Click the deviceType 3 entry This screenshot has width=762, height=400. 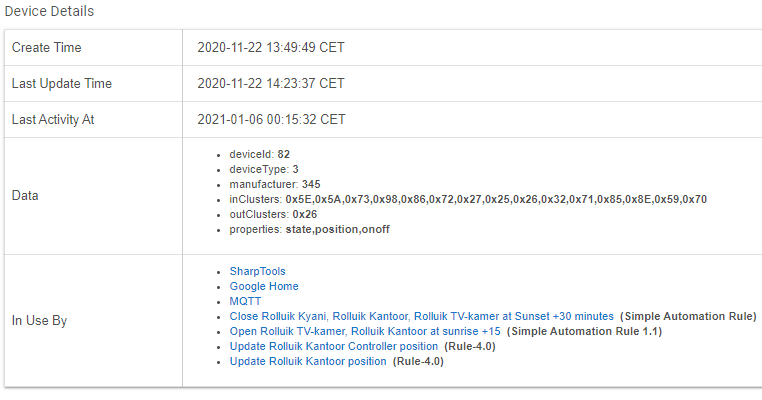[264, 170]
